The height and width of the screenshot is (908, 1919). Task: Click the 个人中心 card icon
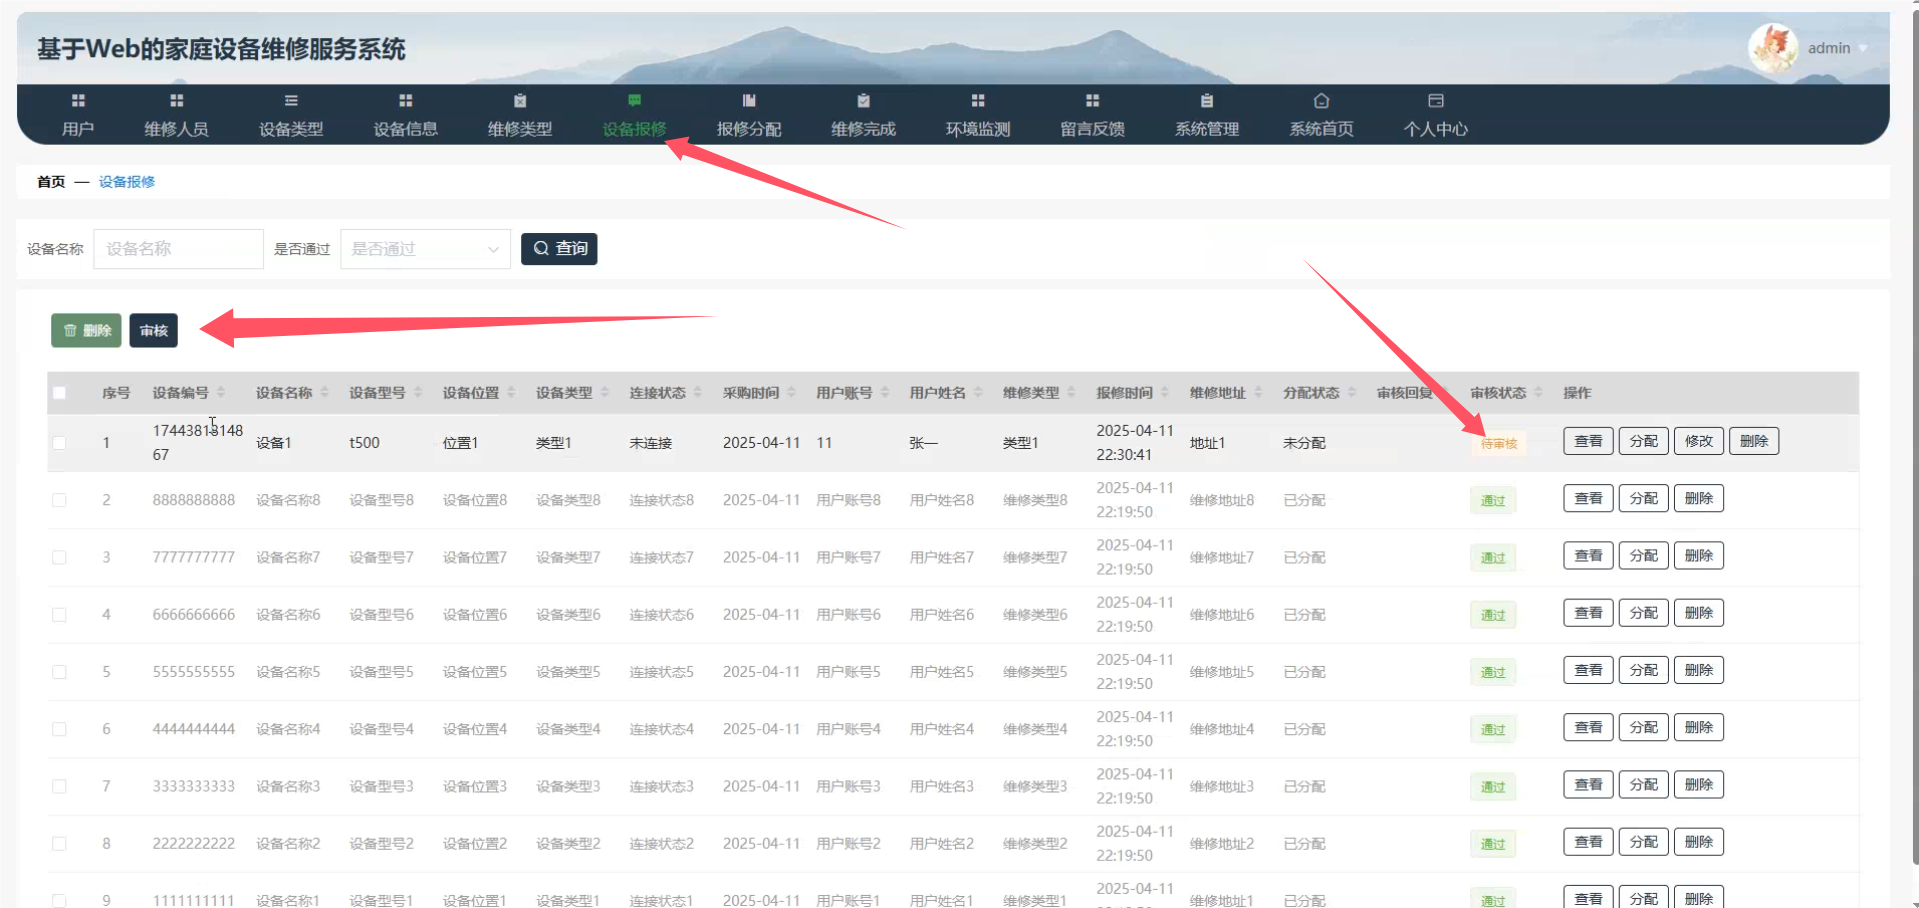click(1436, 101)
